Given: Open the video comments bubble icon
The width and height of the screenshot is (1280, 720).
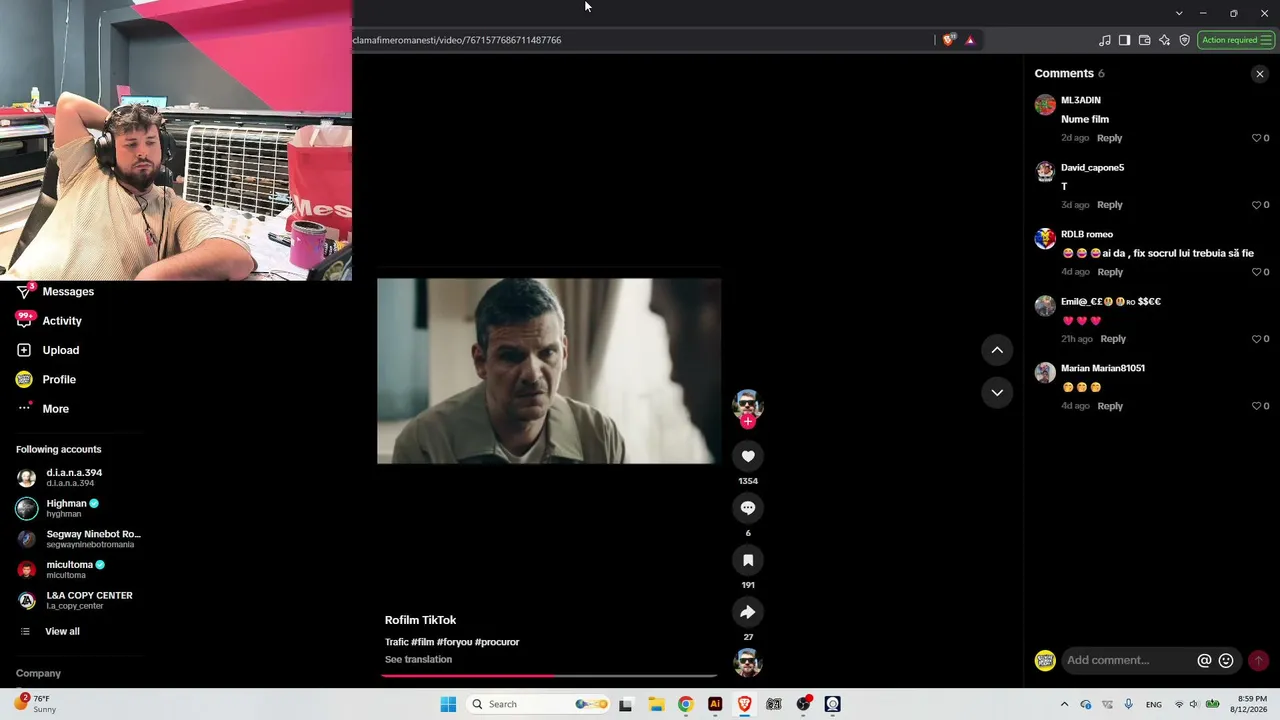Looking at the screenshot, I should click(748, 508).
